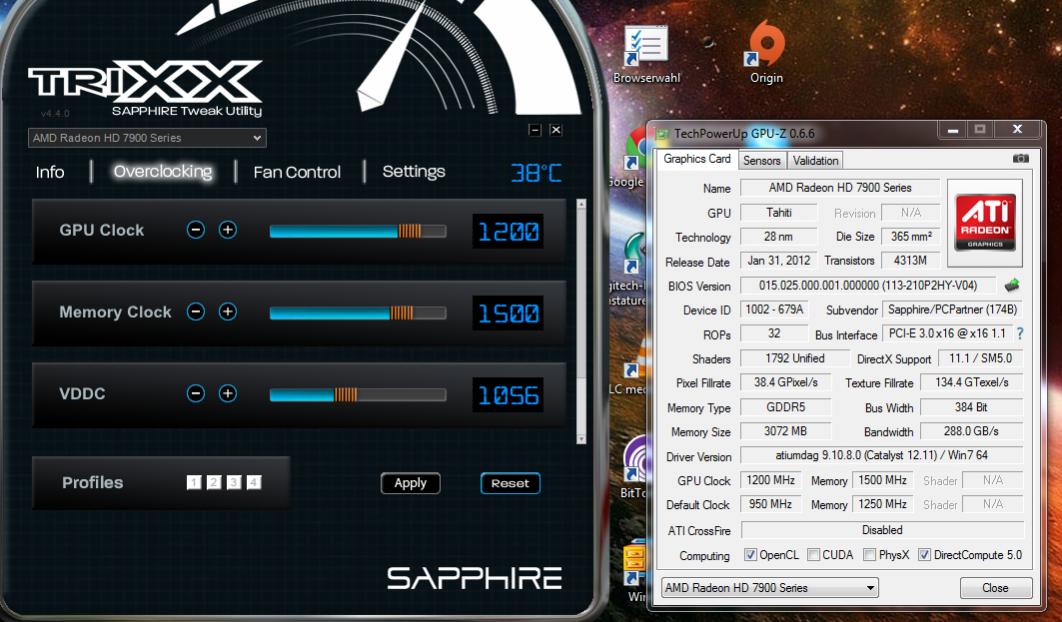Increase VDDC with plus button
The image size is (1062, 622).
[228, 394]
